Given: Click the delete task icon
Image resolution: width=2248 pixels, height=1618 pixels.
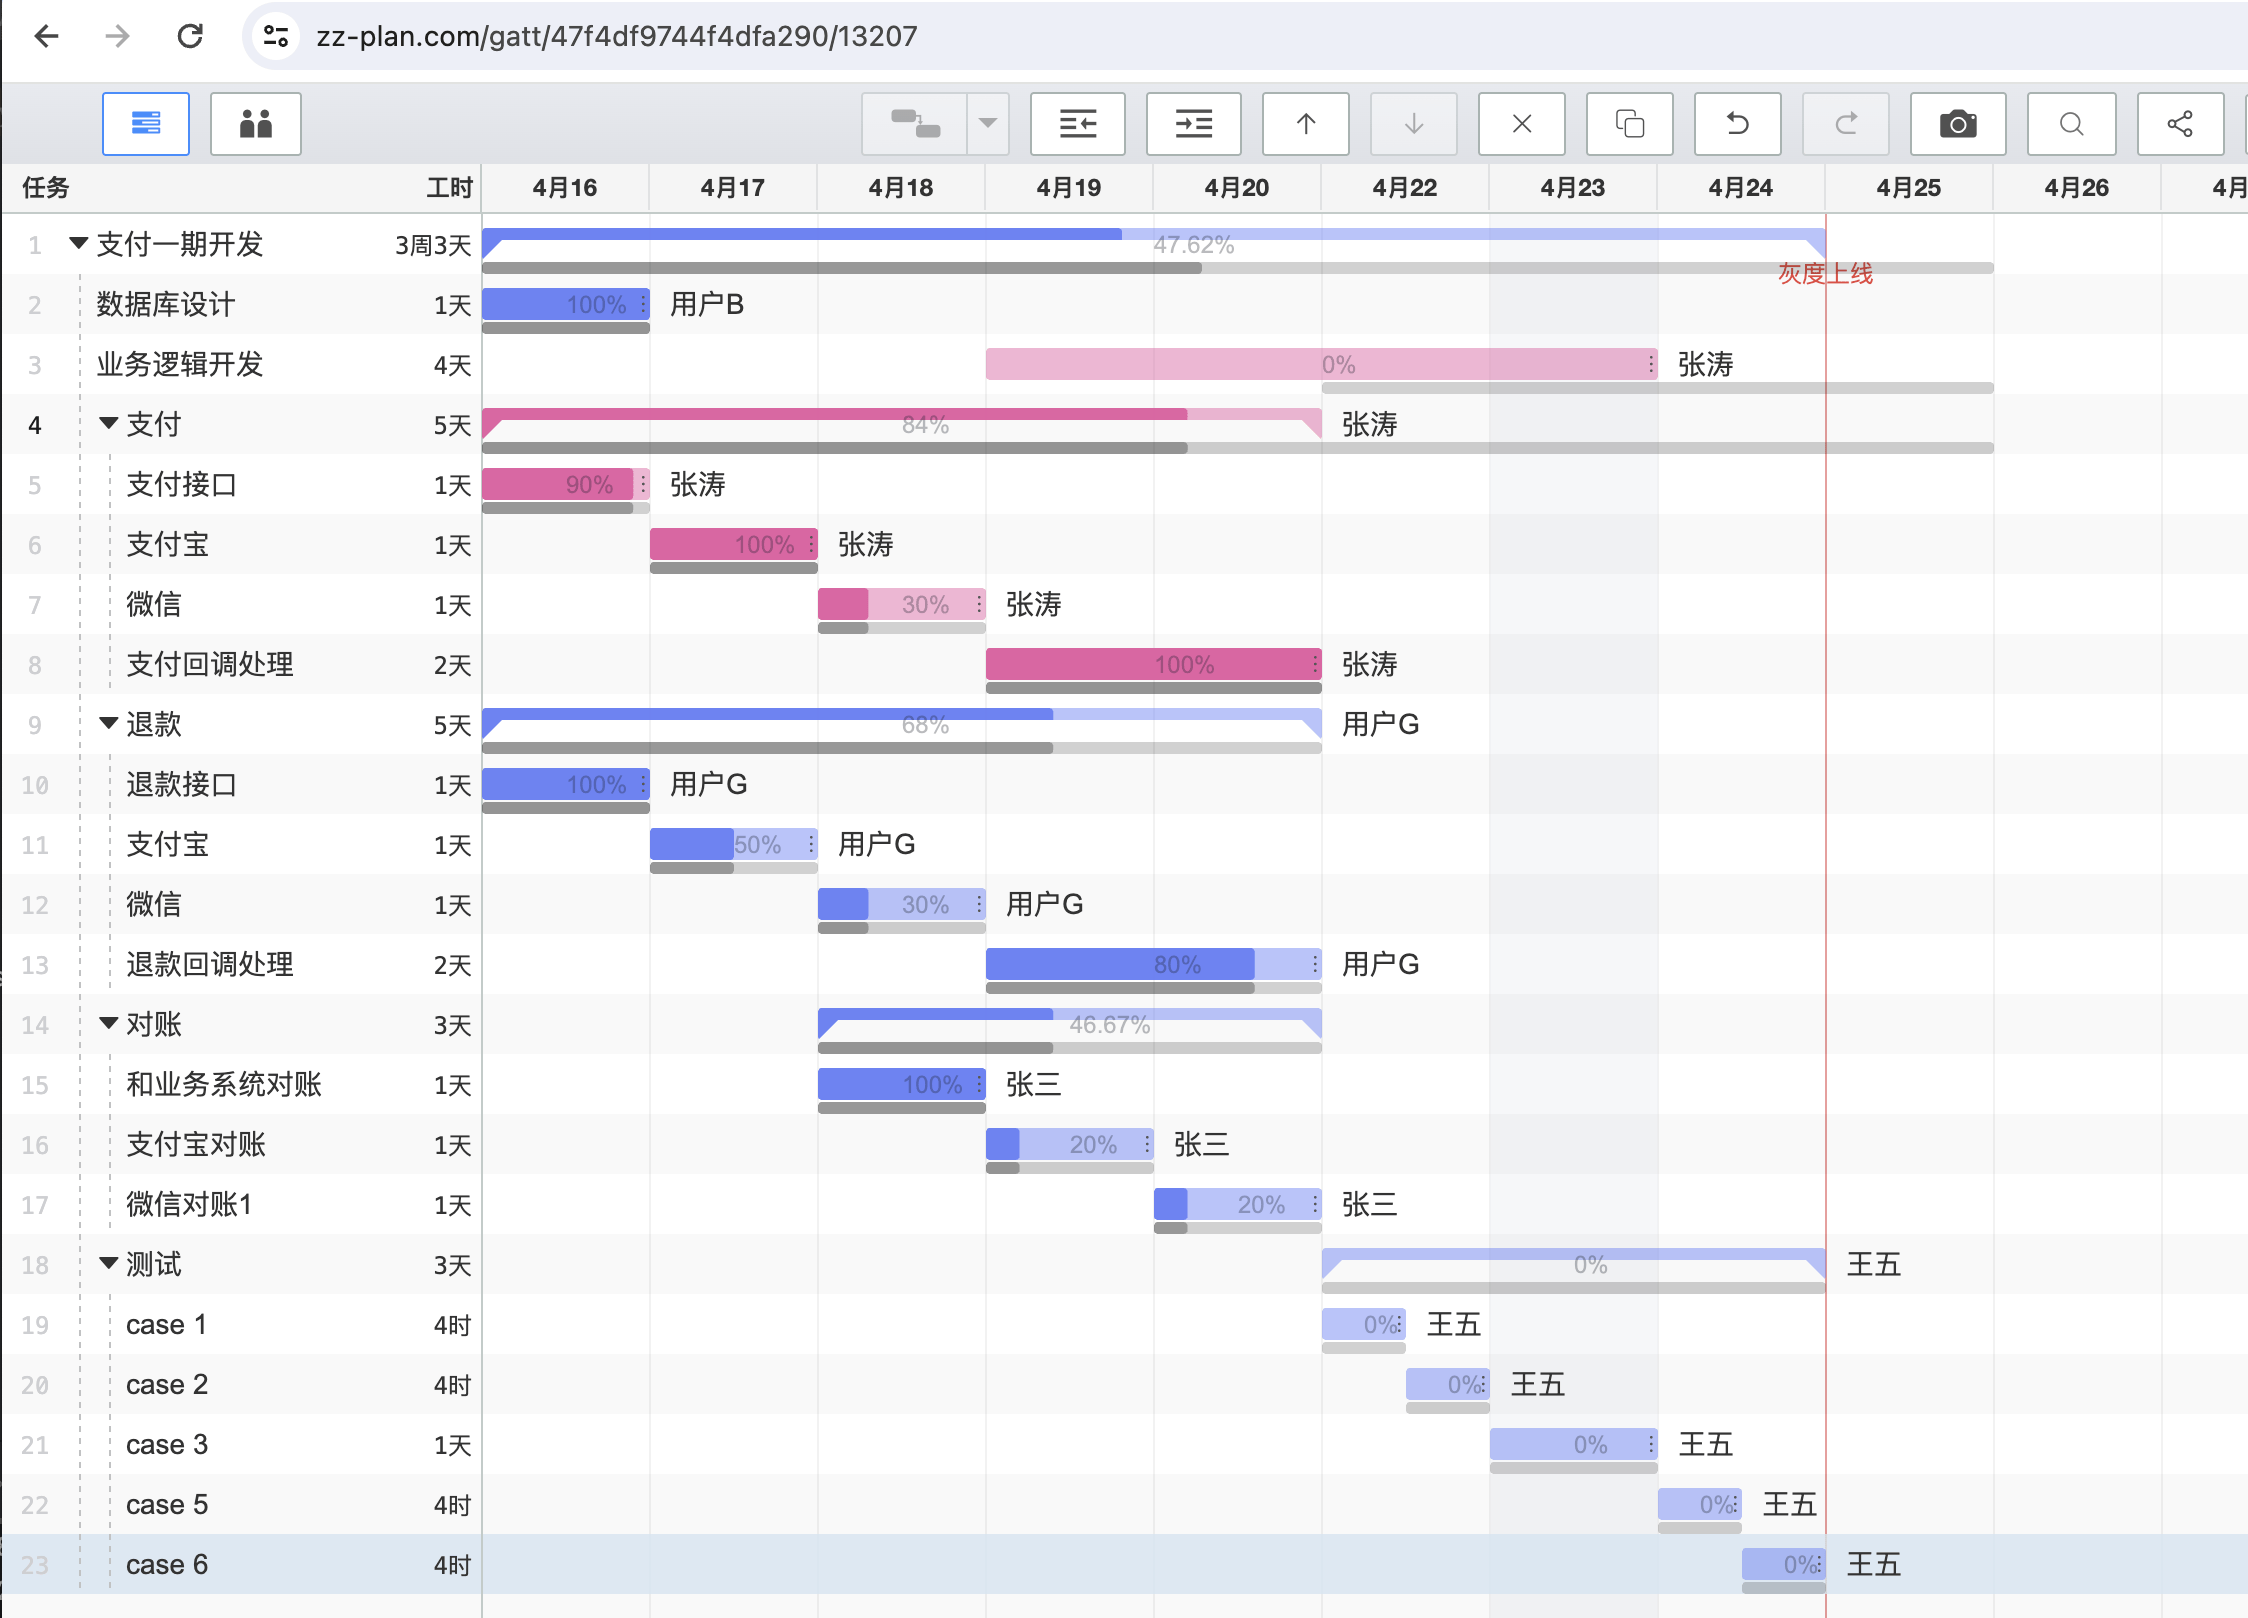Looking at the screenshot, I should coord(1522,122).
